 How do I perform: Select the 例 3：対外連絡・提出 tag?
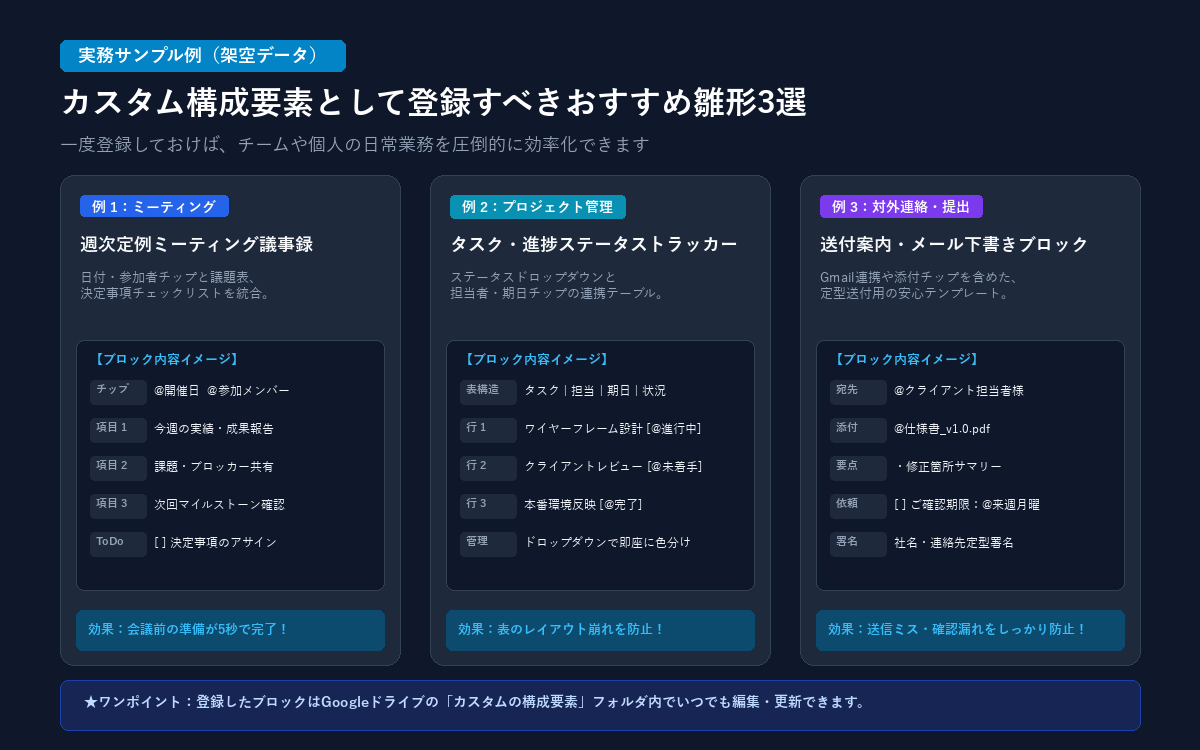(x=901, y=207)
